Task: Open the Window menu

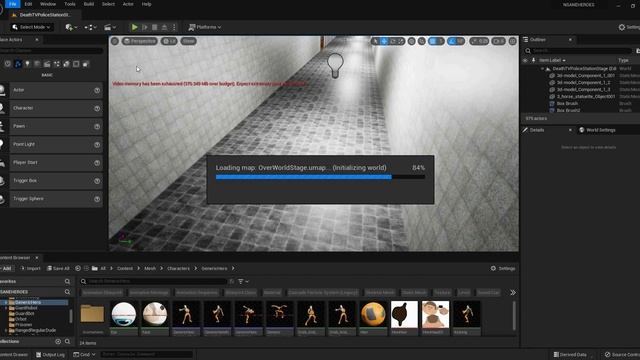Action: click(x=48, y=4)
